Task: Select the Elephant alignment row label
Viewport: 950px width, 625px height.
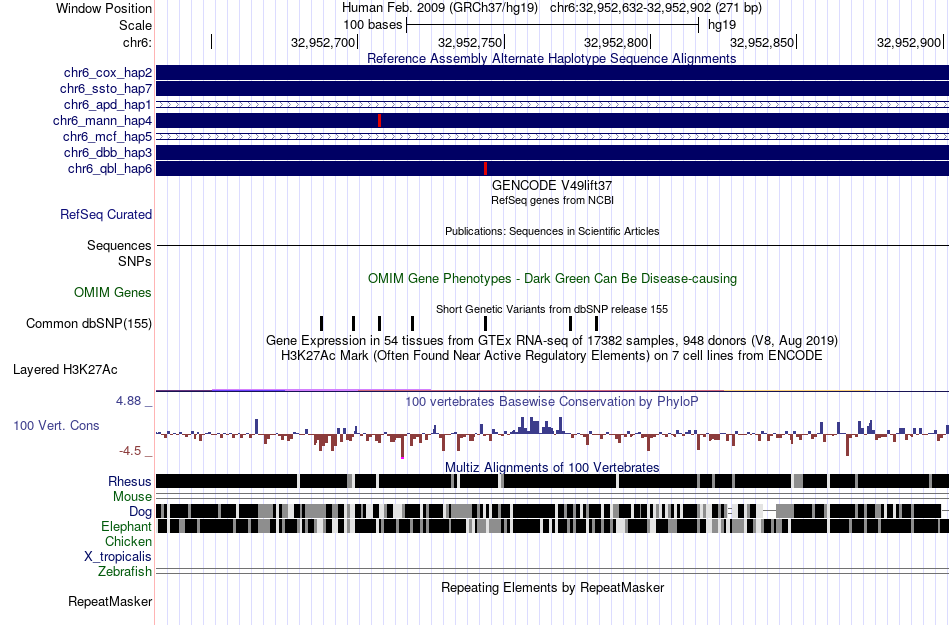Action: point(127,526)
